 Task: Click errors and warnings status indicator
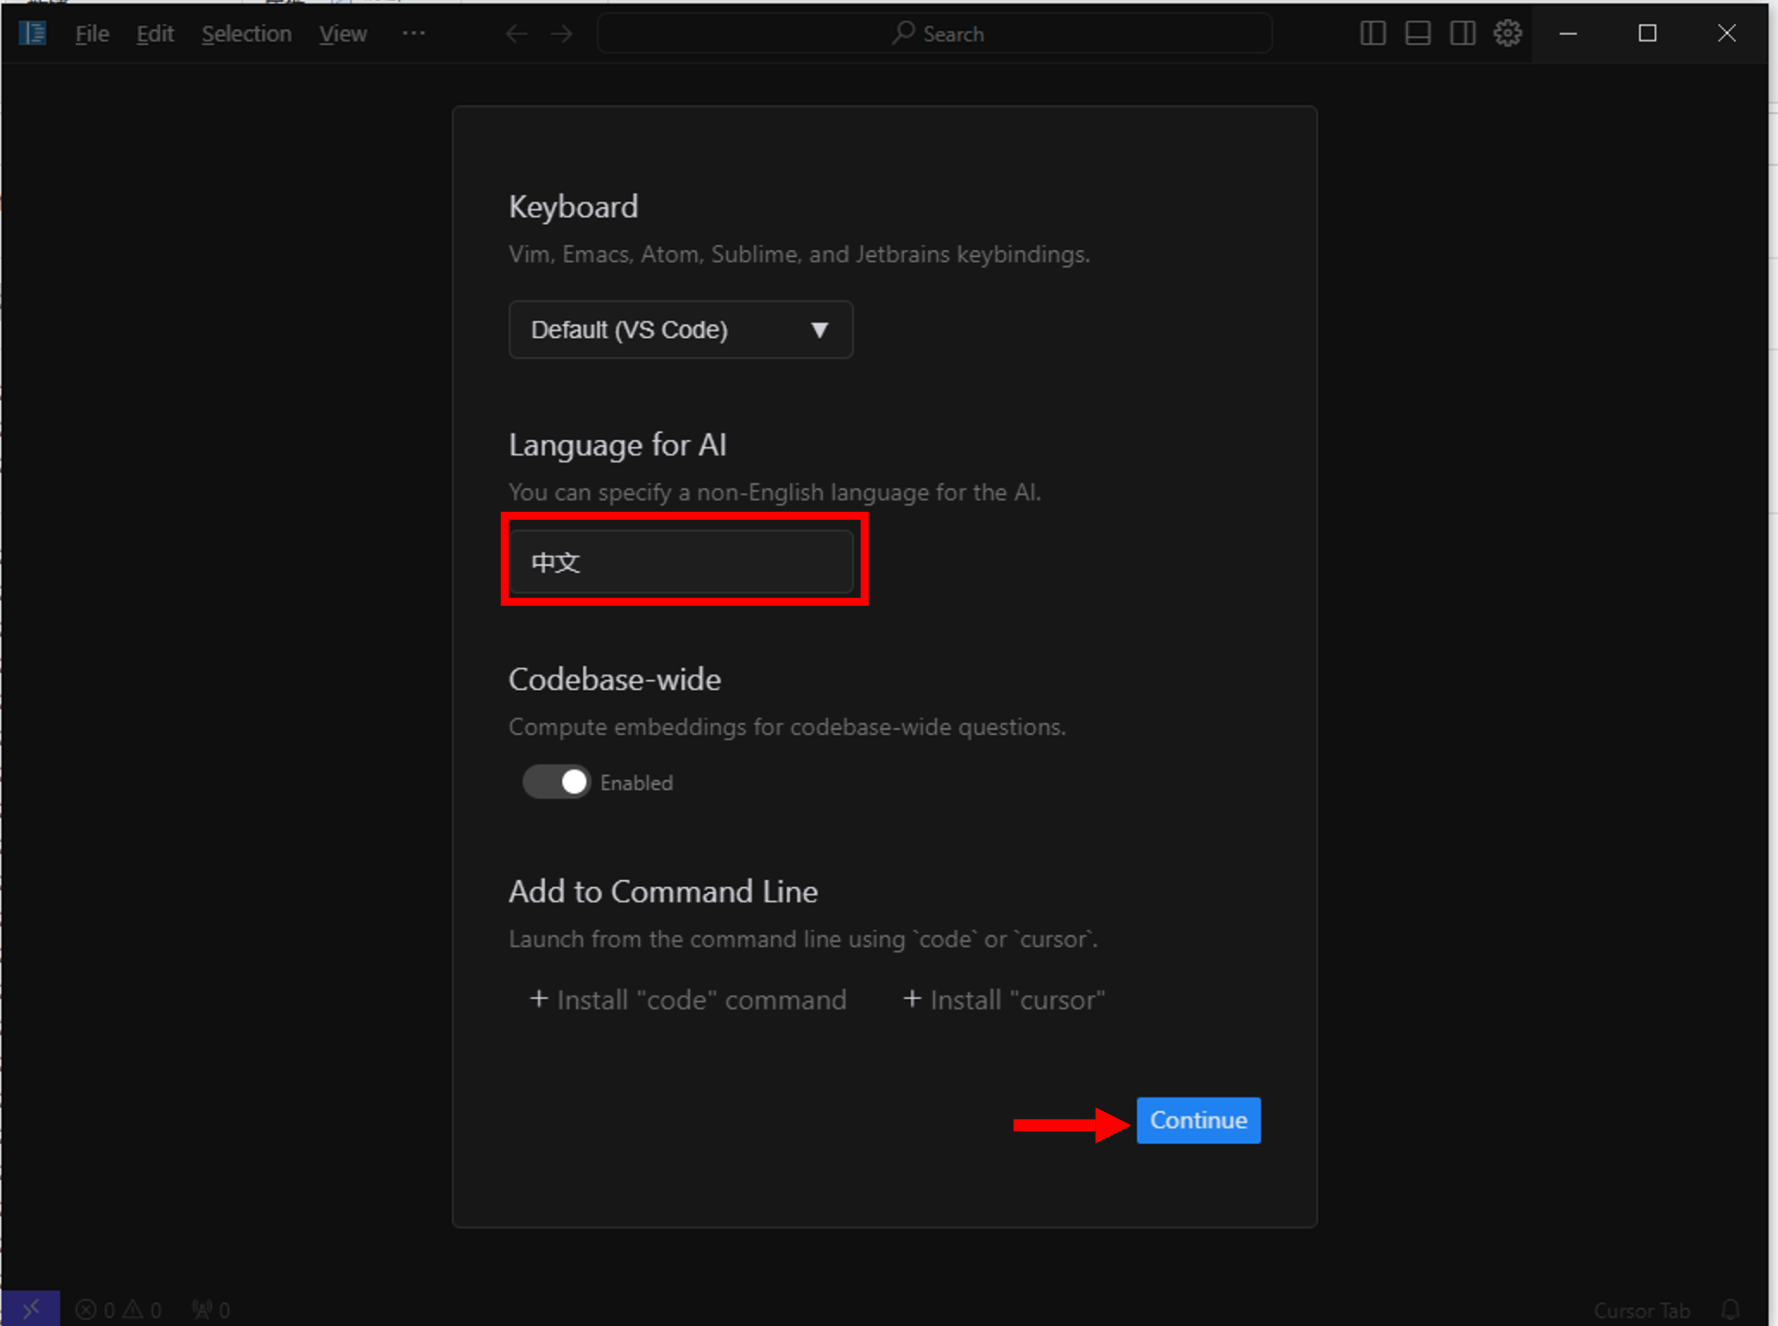pyautogui.click(x=119, y=1310)
